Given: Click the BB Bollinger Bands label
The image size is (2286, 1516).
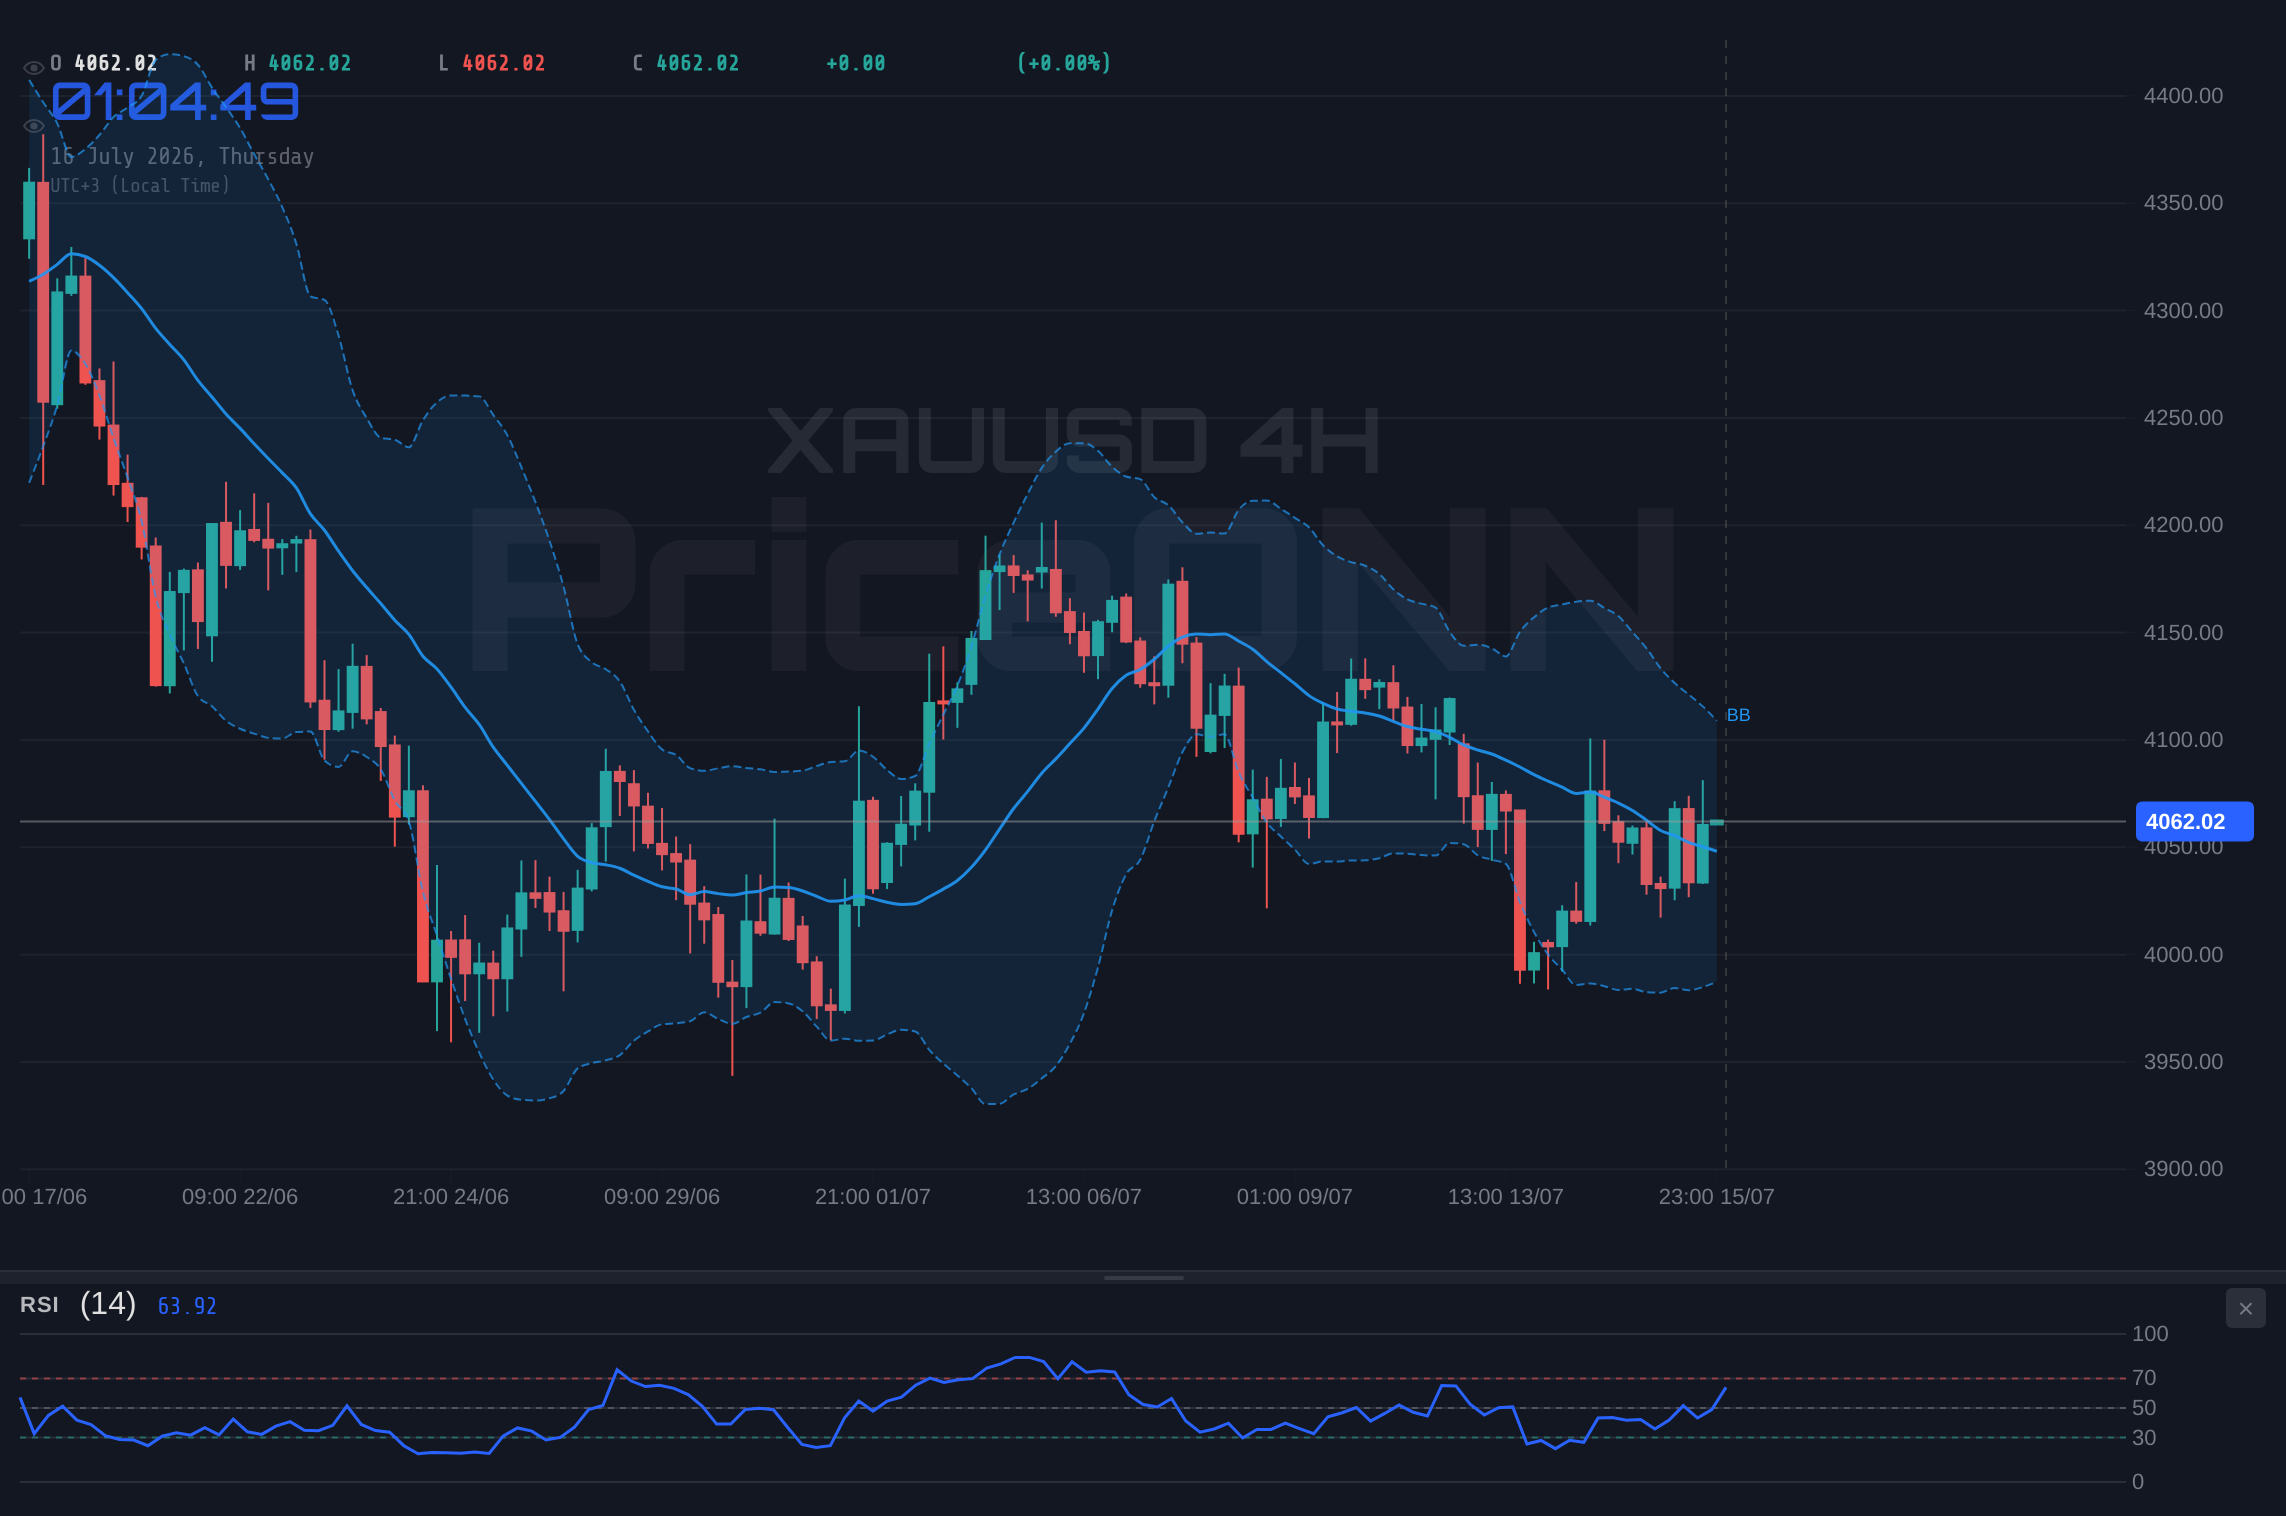Looking at the screenshot, I should (1738, 715).
